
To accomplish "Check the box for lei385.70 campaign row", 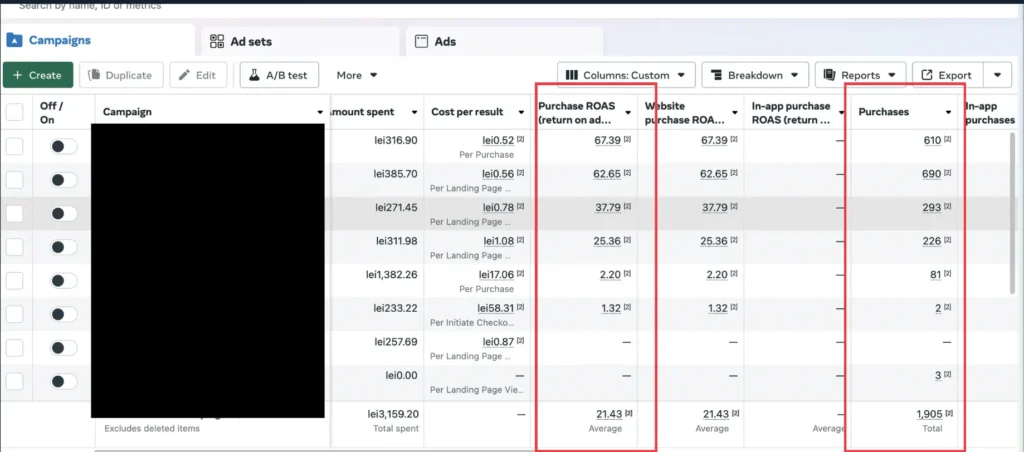I will coord(14,180).
